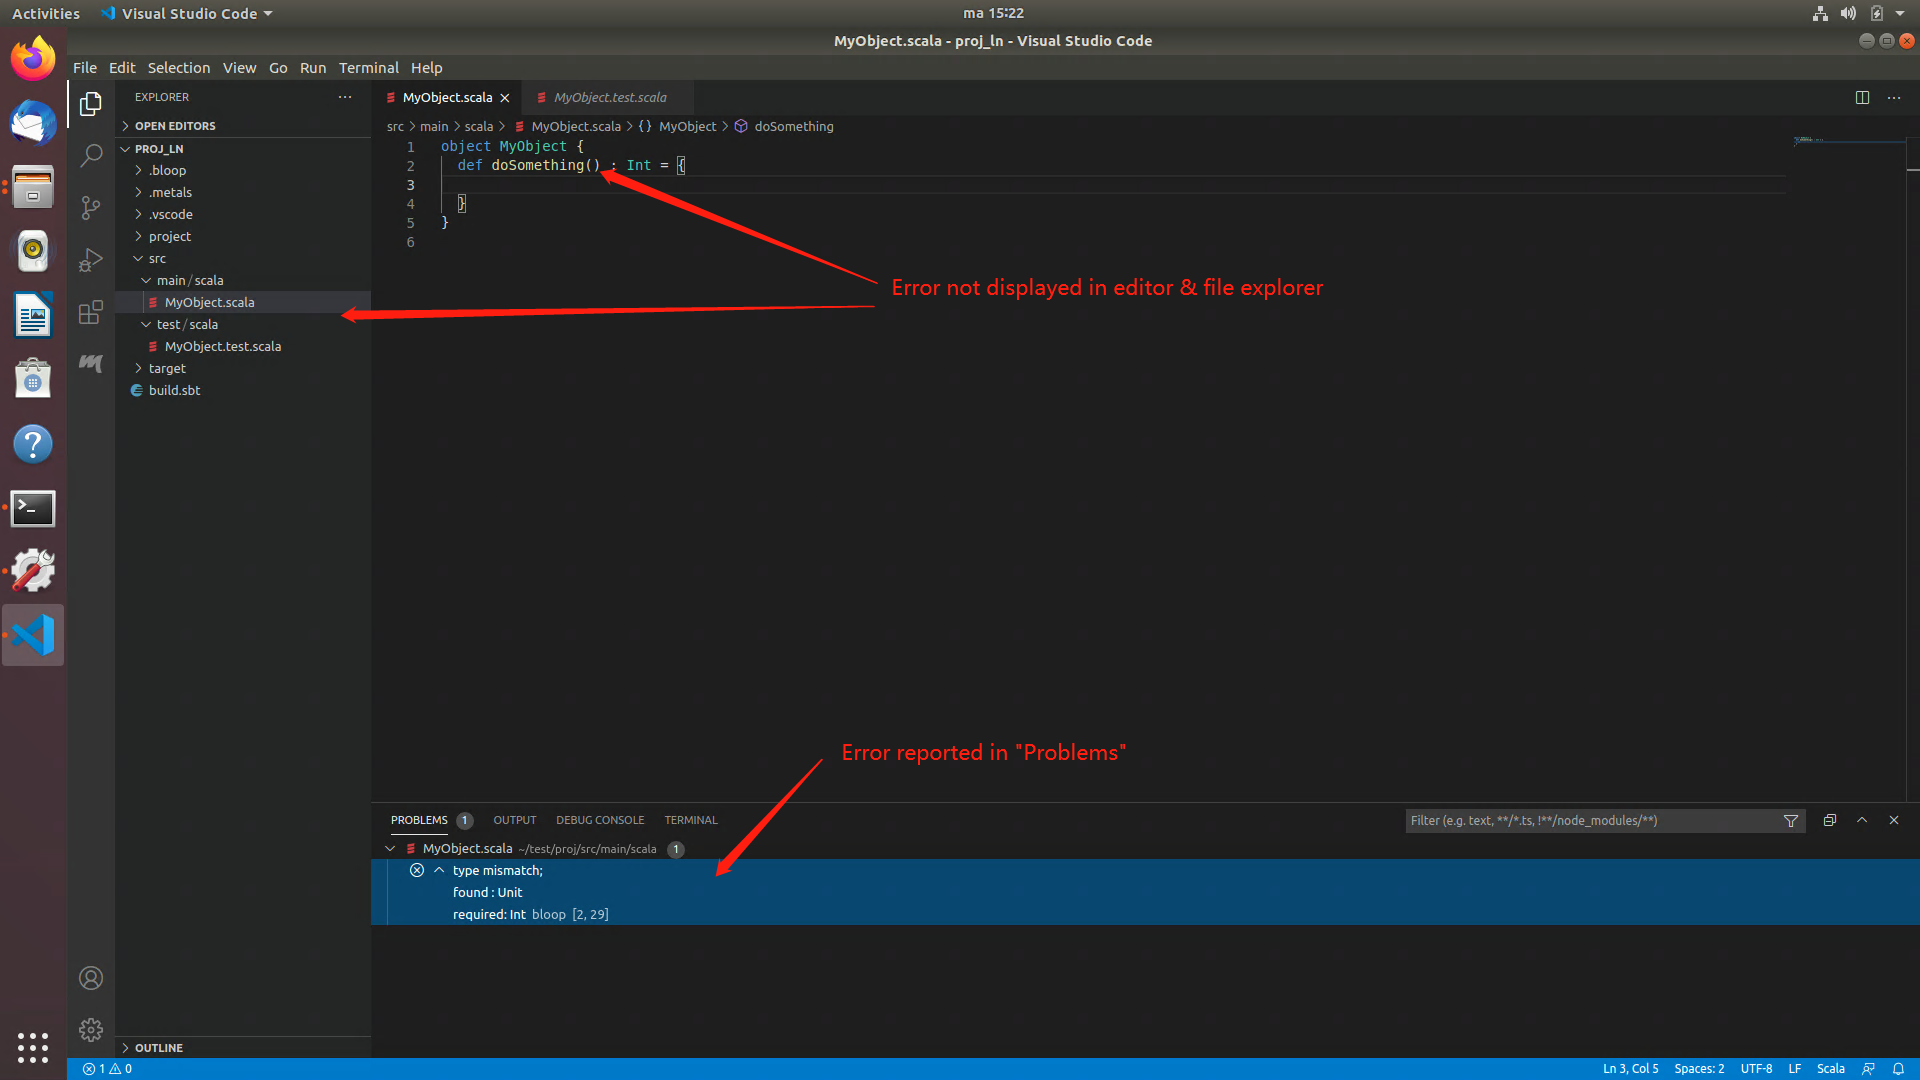This screenshot has width=1920, height=1080.
Task: Click Ln 3, Col 5 in status bar
Action: tap(1630, 1069)
